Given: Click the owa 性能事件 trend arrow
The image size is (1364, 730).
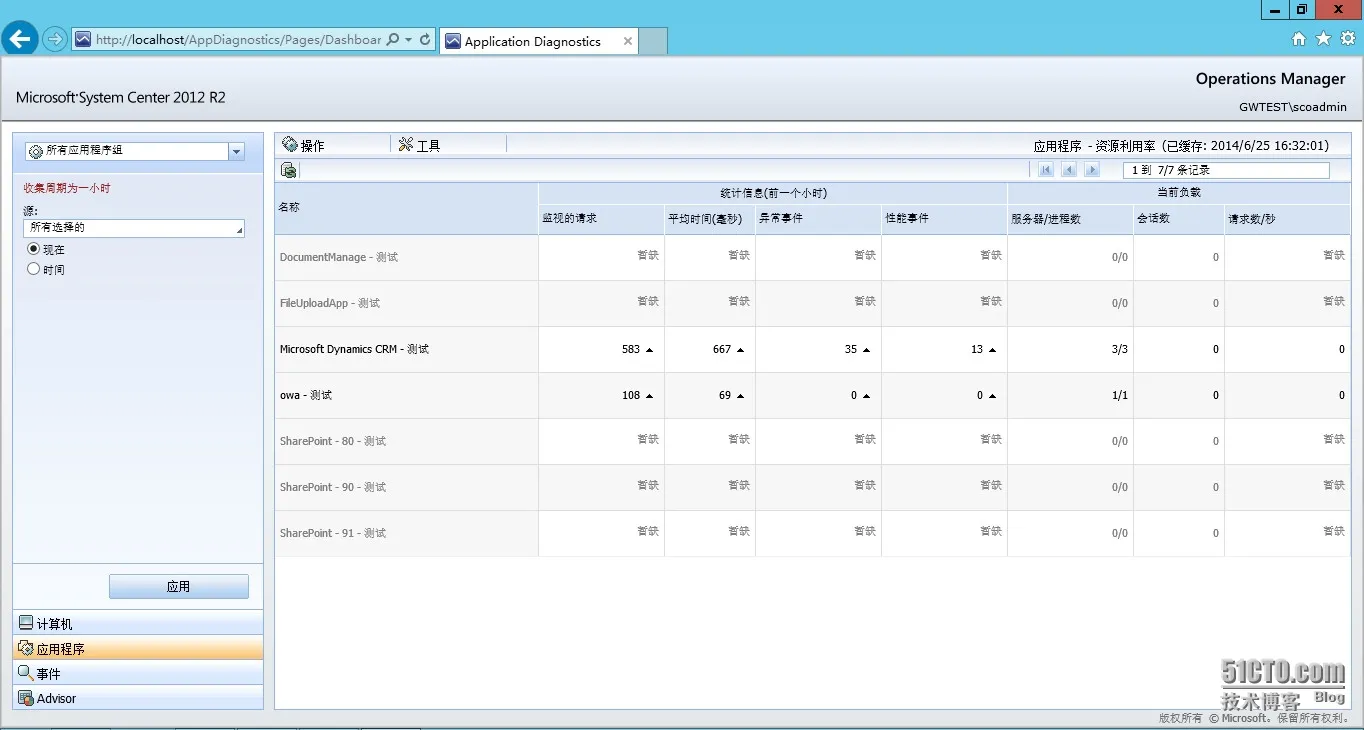Looking at the screenshot, I should click(992, 396).
